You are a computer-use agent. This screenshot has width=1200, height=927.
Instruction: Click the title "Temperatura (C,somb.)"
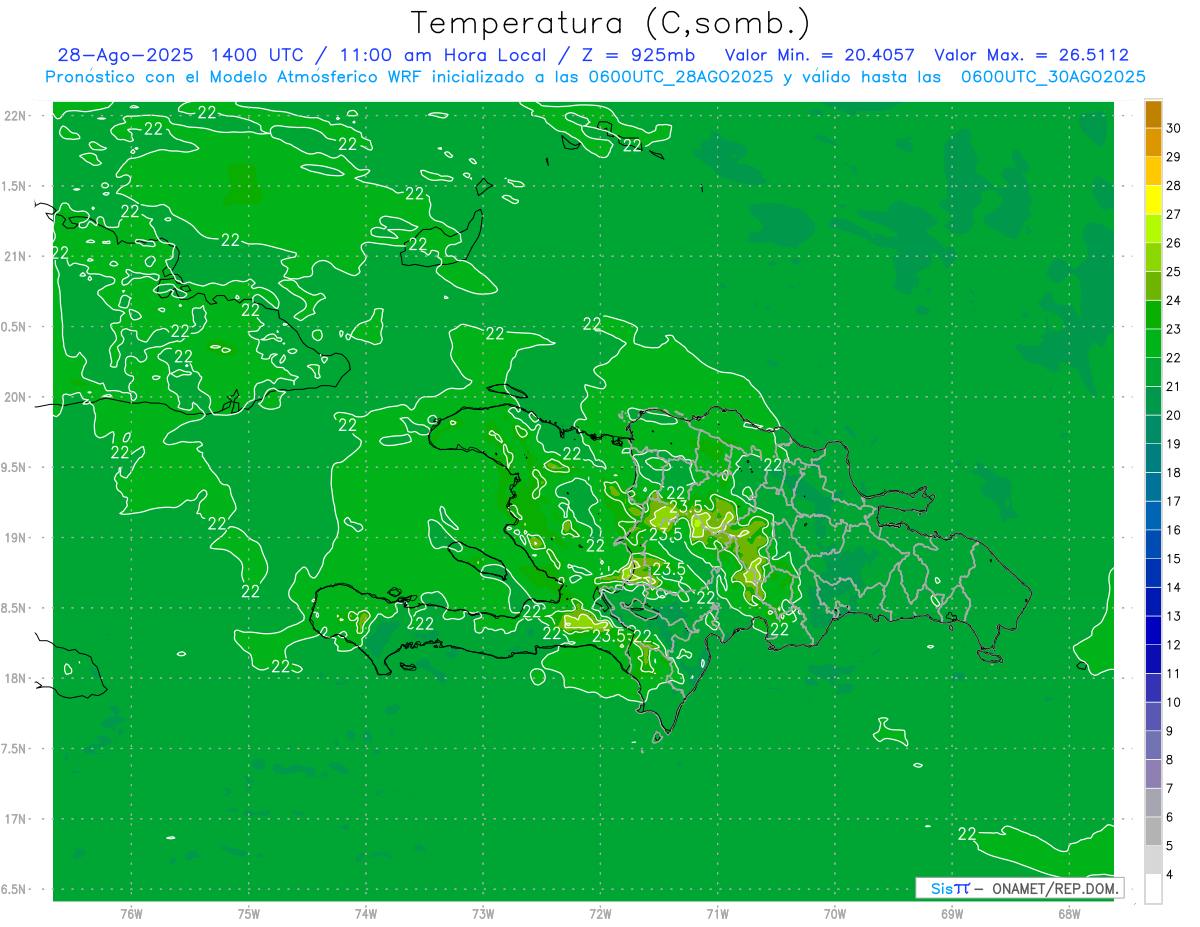pos(611,23)
